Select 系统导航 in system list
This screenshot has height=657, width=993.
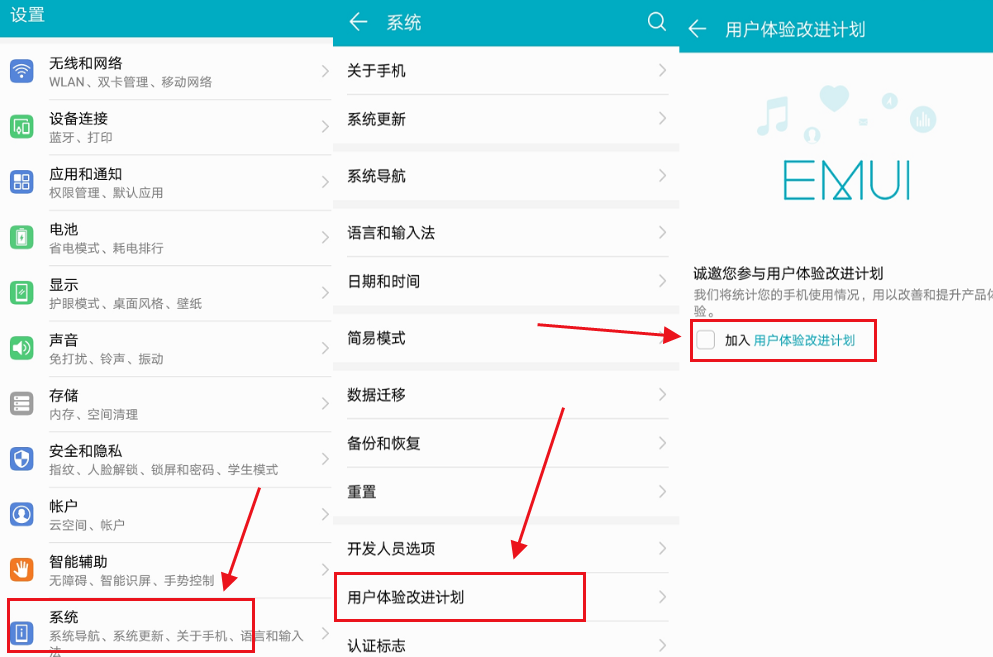pos(506,175)
